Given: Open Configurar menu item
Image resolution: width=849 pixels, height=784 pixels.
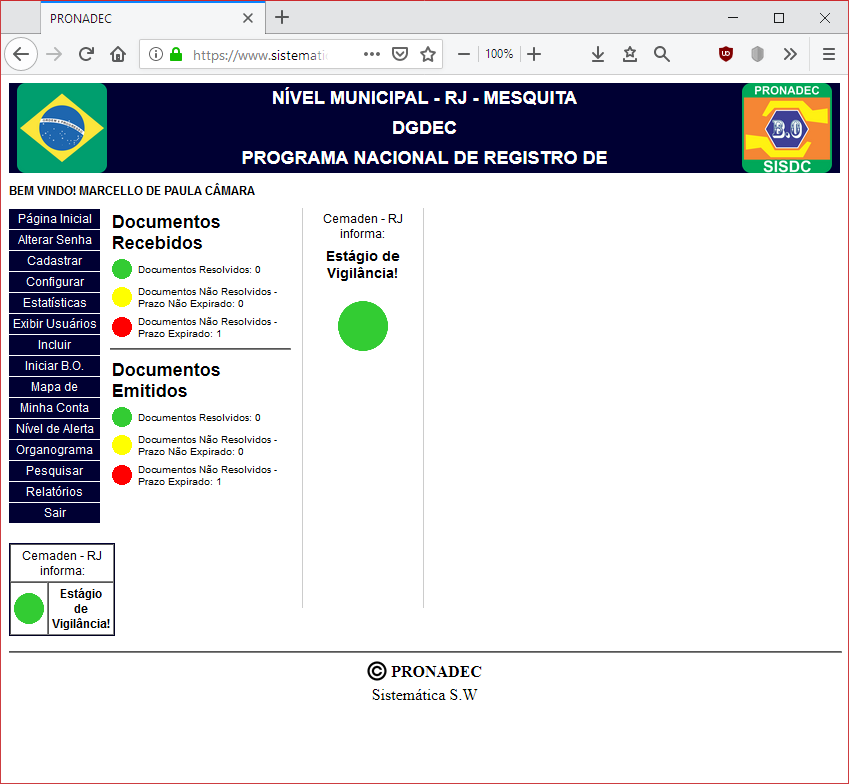Looking at the screenshot, I should pyautogui.click(x=55, y=282).
